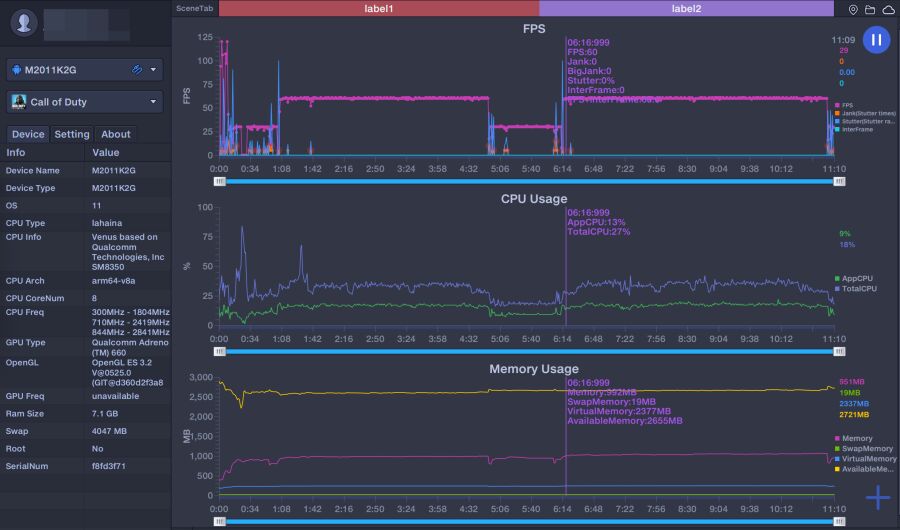900x530 pixels.
Task: Select the label2 scene segment
Action: click(x=686, y=9)
